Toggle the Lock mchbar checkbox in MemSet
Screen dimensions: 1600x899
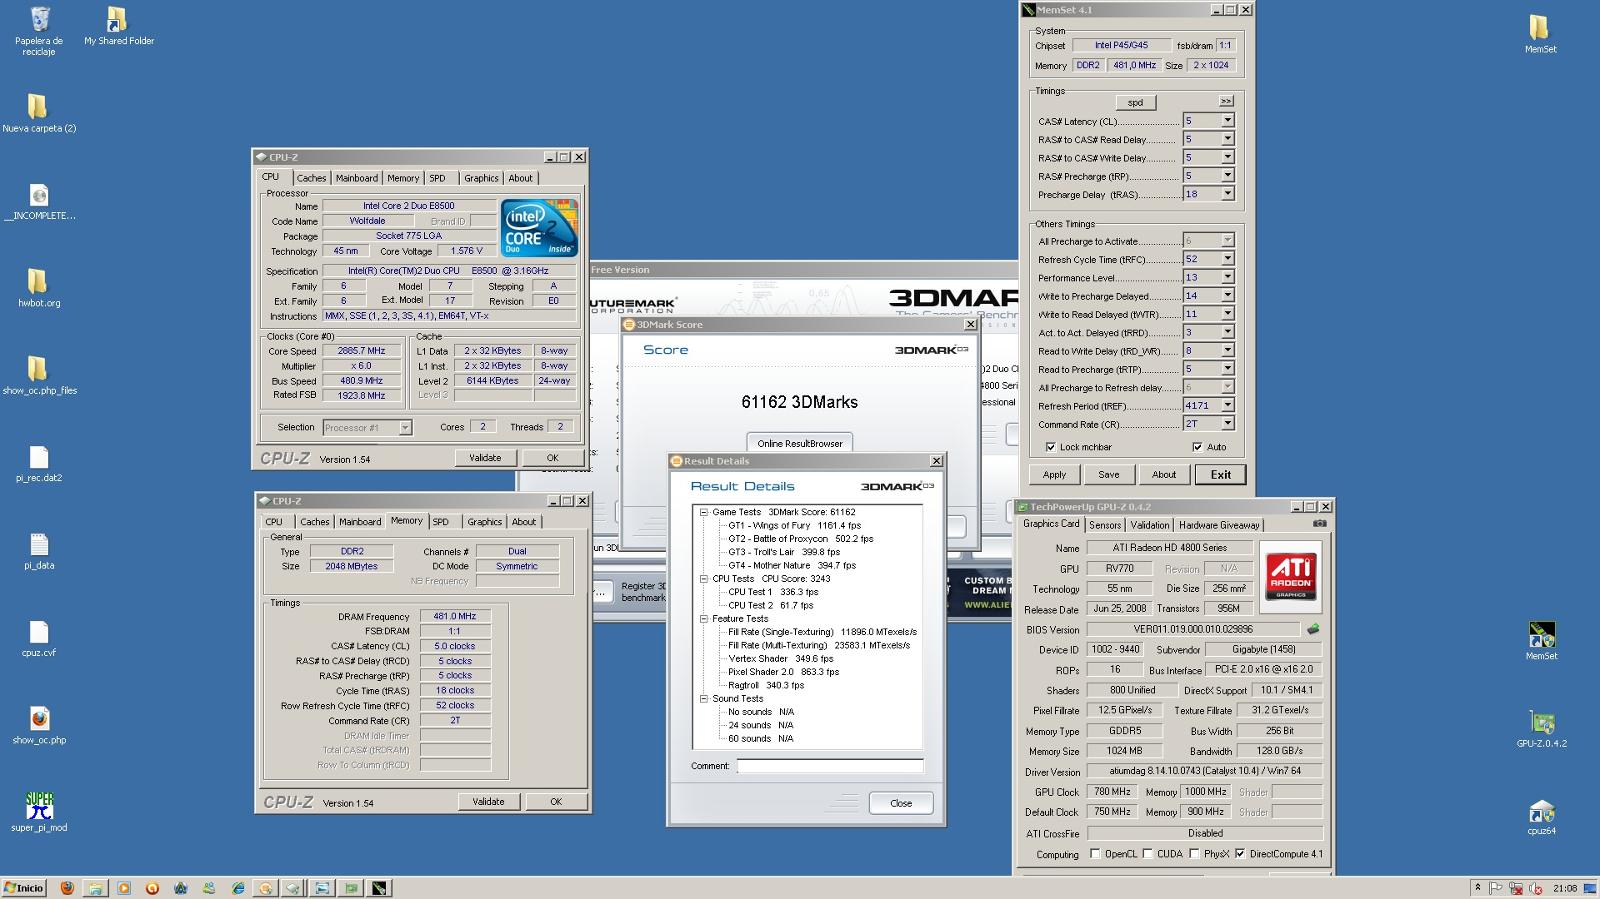(1050, 447)
